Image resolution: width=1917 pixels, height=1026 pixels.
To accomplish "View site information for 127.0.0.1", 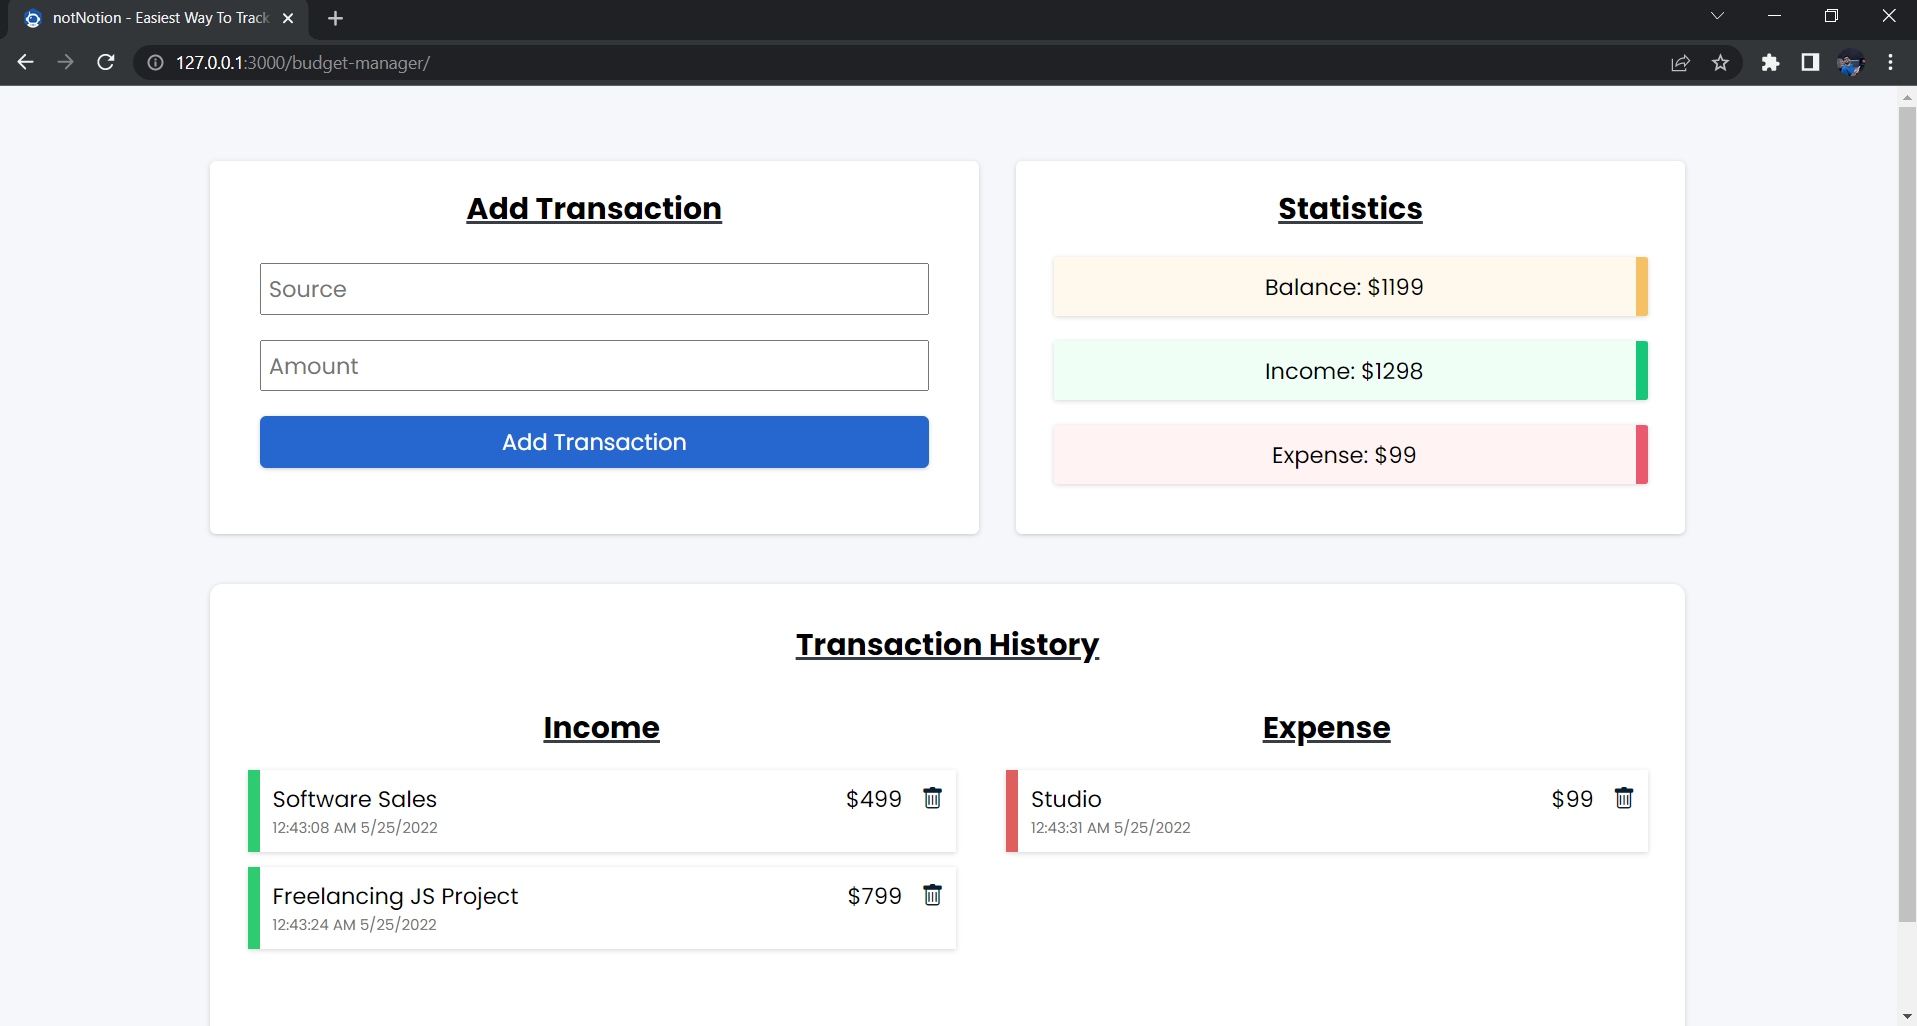I will pyautogui.click(x=155, y=63).
